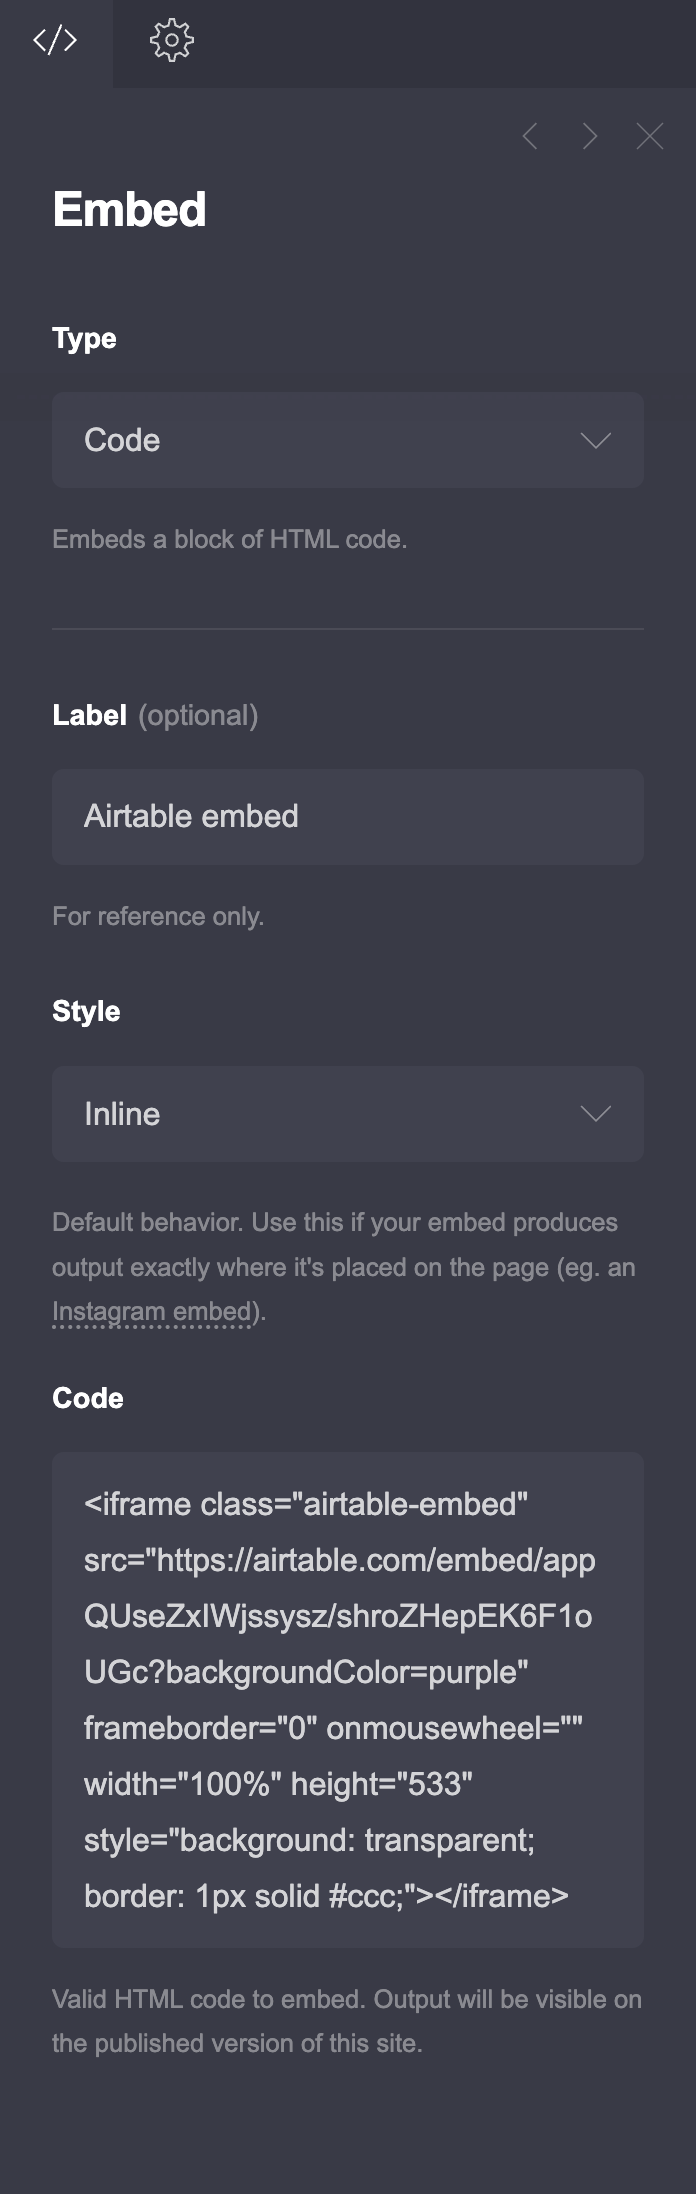
Task: Click the Type field chevron icon
Action: pos(595,440)
